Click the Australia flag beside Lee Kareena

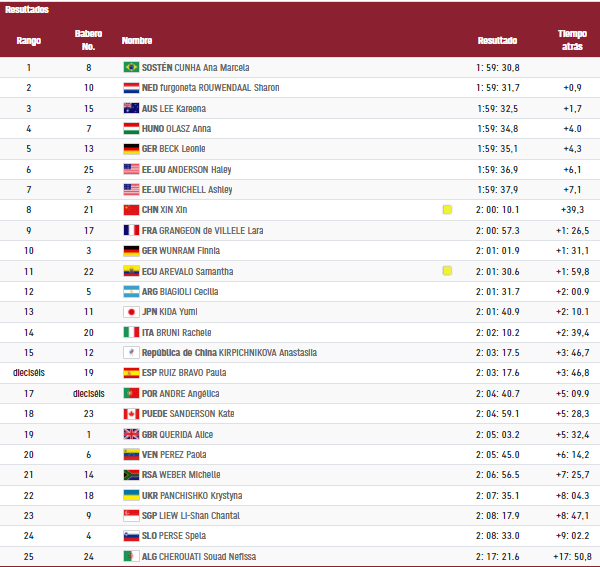(130, 108)
